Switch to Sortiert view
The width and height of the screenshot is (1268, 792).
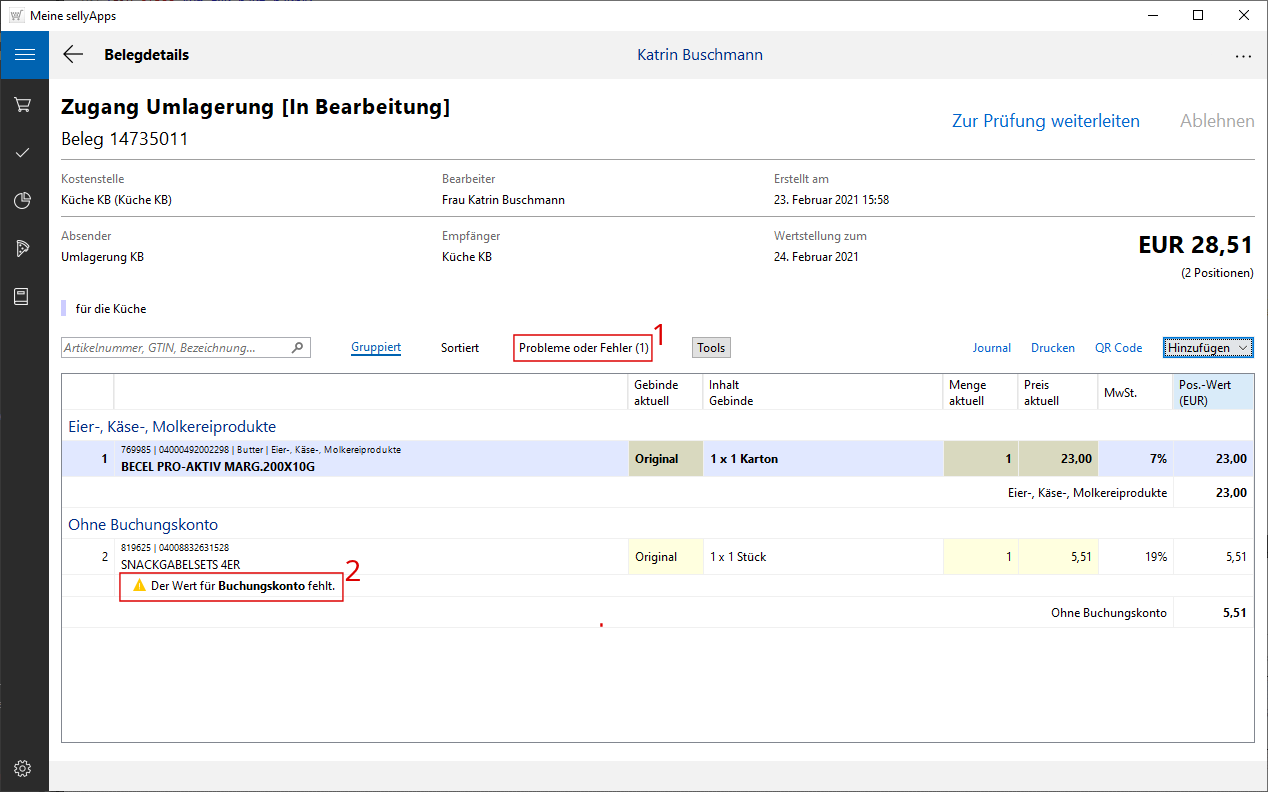[x=460, y=348]
